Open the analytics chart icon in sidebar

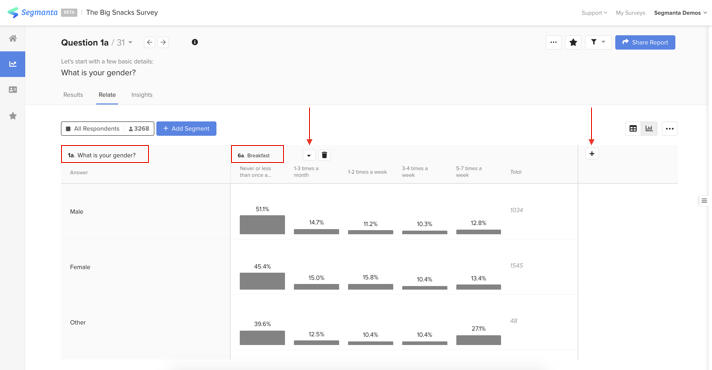13,64
